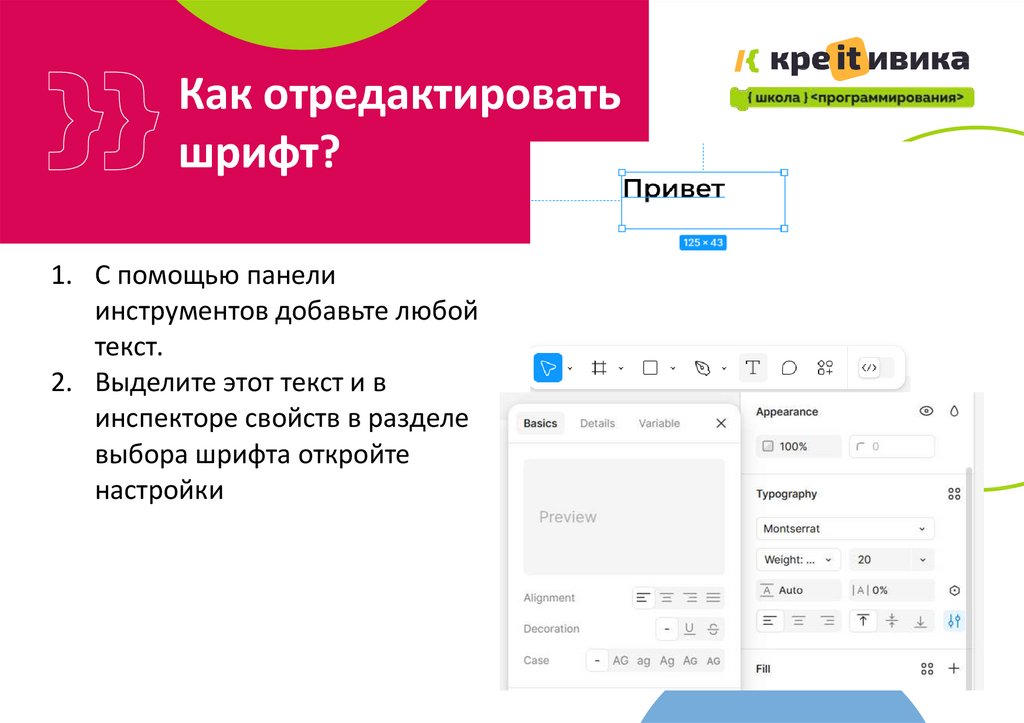Open the font Weight dropdown
1024x723 pixels.
[797, 558]
